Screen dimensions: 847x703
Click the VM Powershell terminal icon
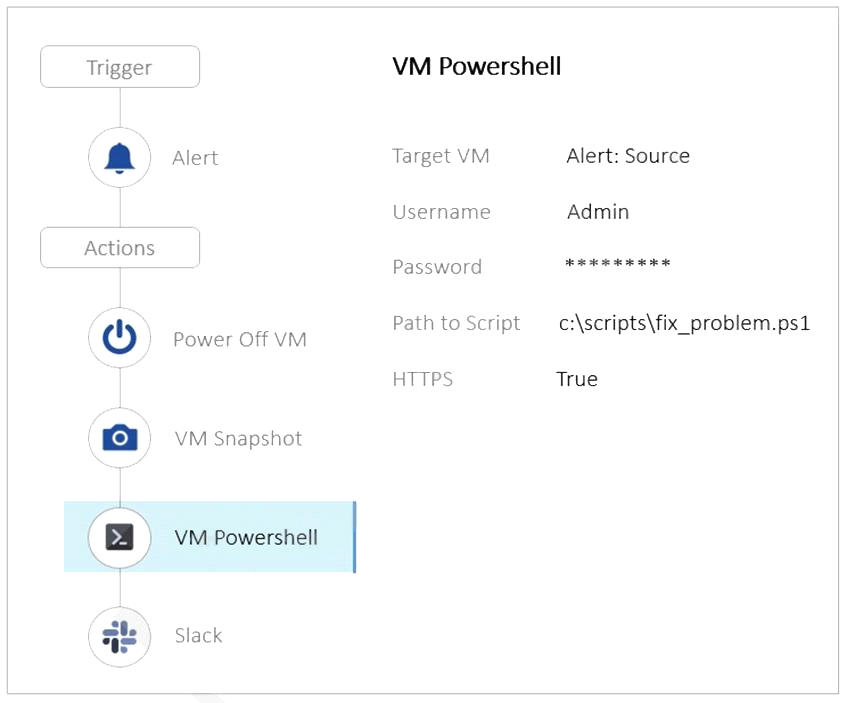(119, 537)
